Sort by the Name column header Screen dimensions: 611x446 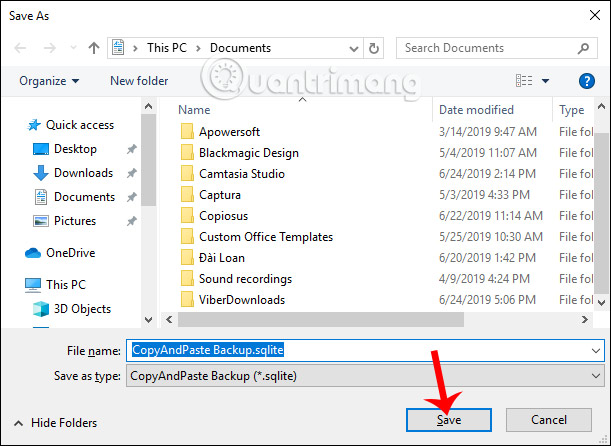click(x=194, y=110)
